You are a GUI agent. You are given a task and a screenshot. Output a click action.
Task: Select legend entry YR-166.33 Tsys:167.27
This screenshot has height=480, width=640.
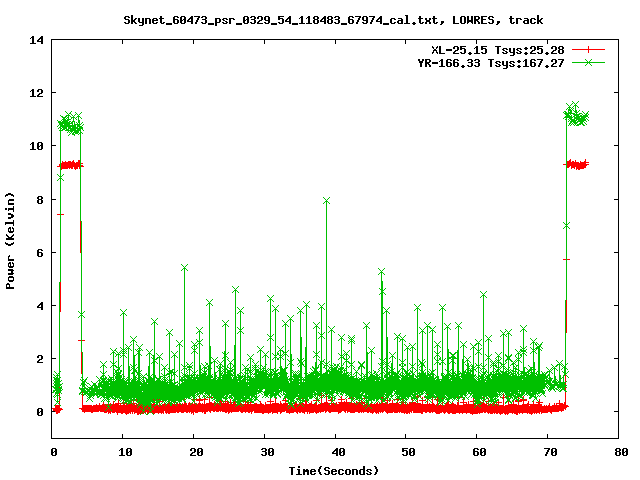point(491,63)
